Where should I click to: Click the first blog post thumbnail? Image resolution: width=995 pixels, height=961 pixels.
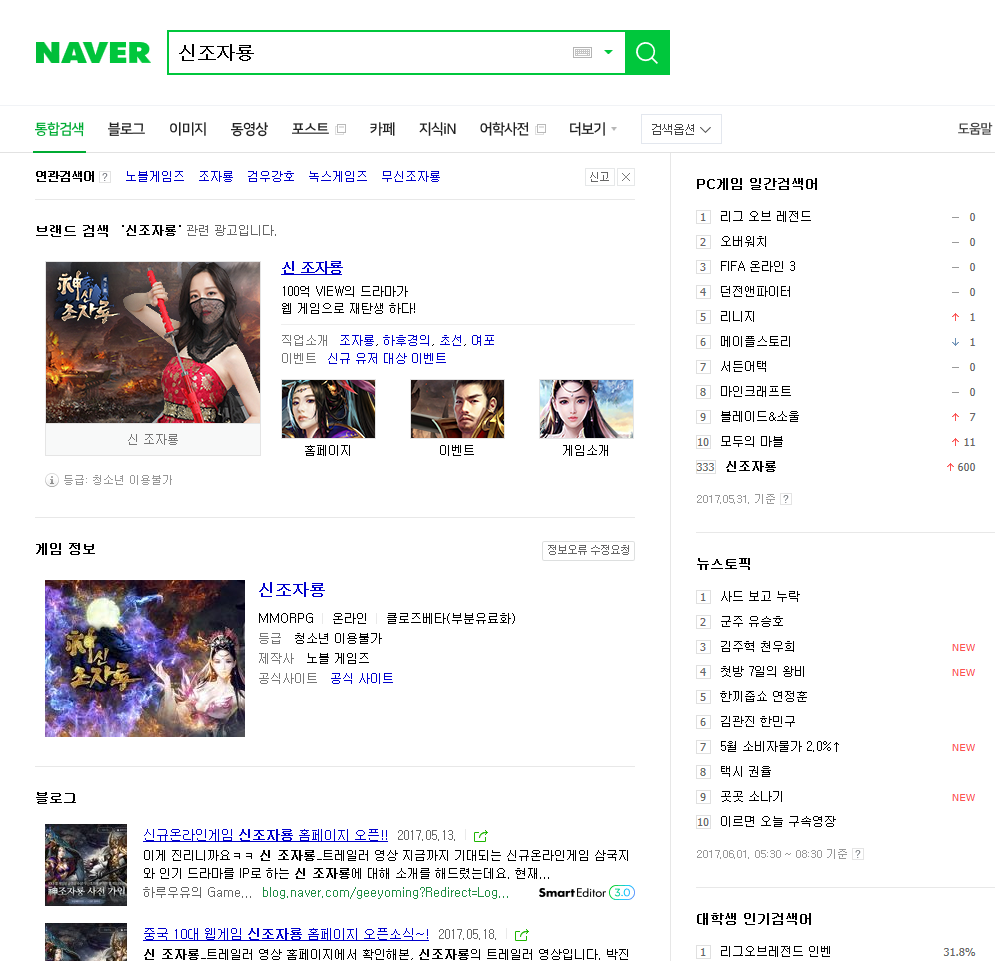coord(86,865)
